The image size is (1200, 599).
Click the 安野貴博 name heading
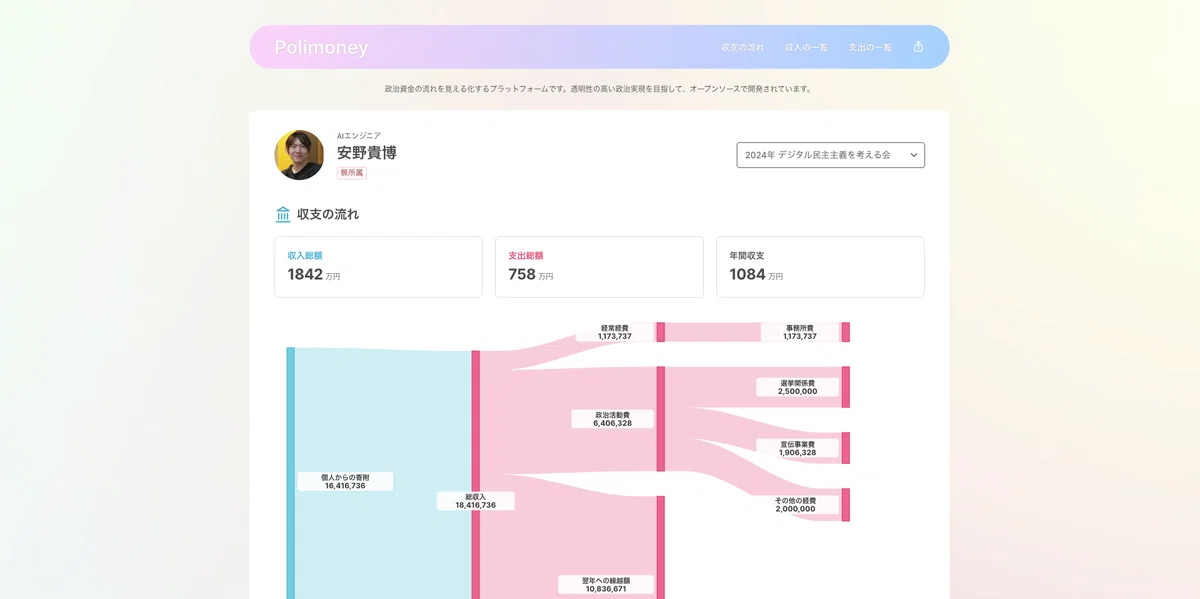pos(366,153)
